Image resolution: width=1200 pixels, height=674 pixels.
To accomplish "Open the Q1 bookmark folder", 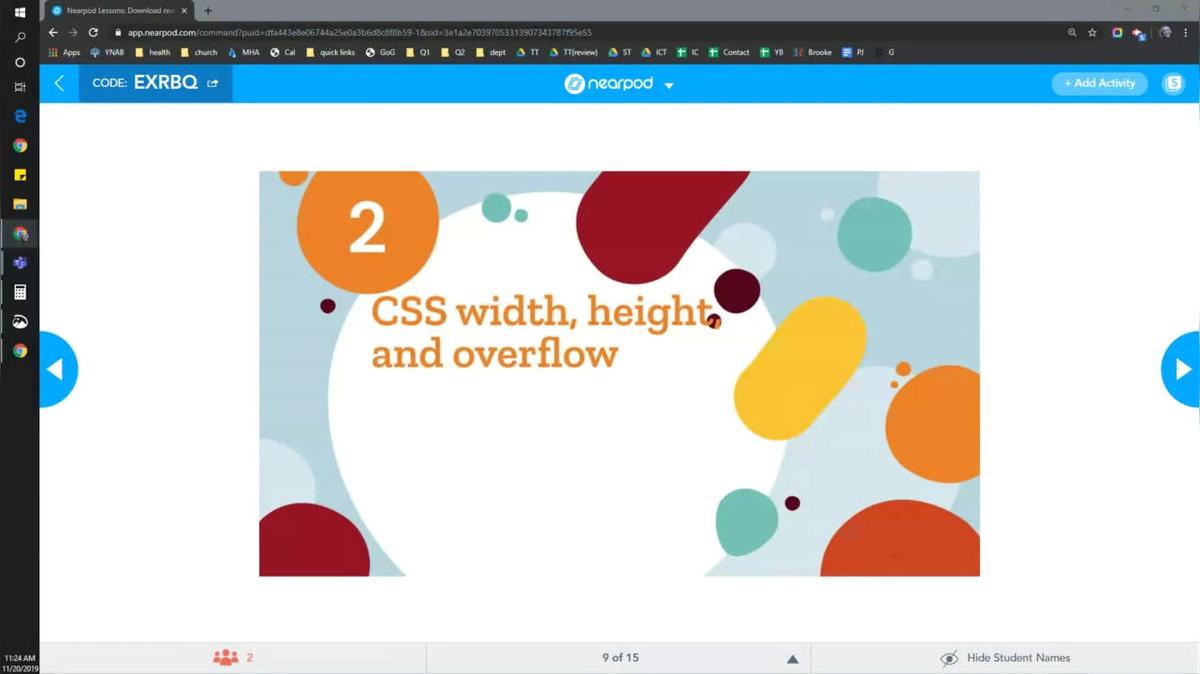I will pyautogui.click(x=418, y=52).
